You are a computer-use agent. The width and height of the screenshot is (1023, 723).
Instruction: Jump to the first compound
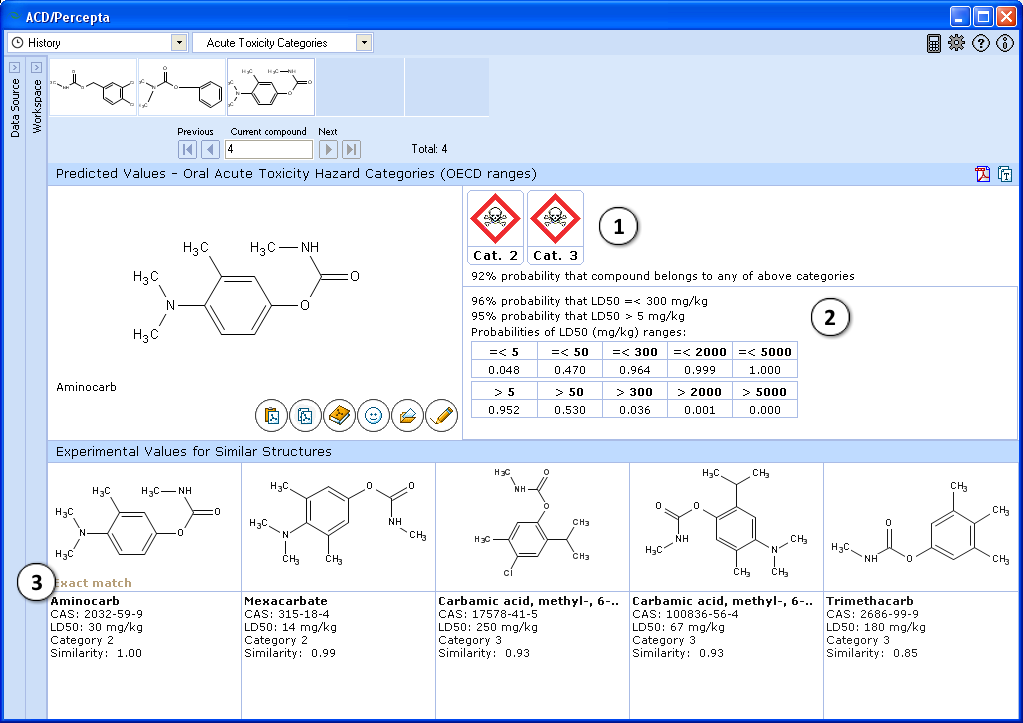coord(187,149)
